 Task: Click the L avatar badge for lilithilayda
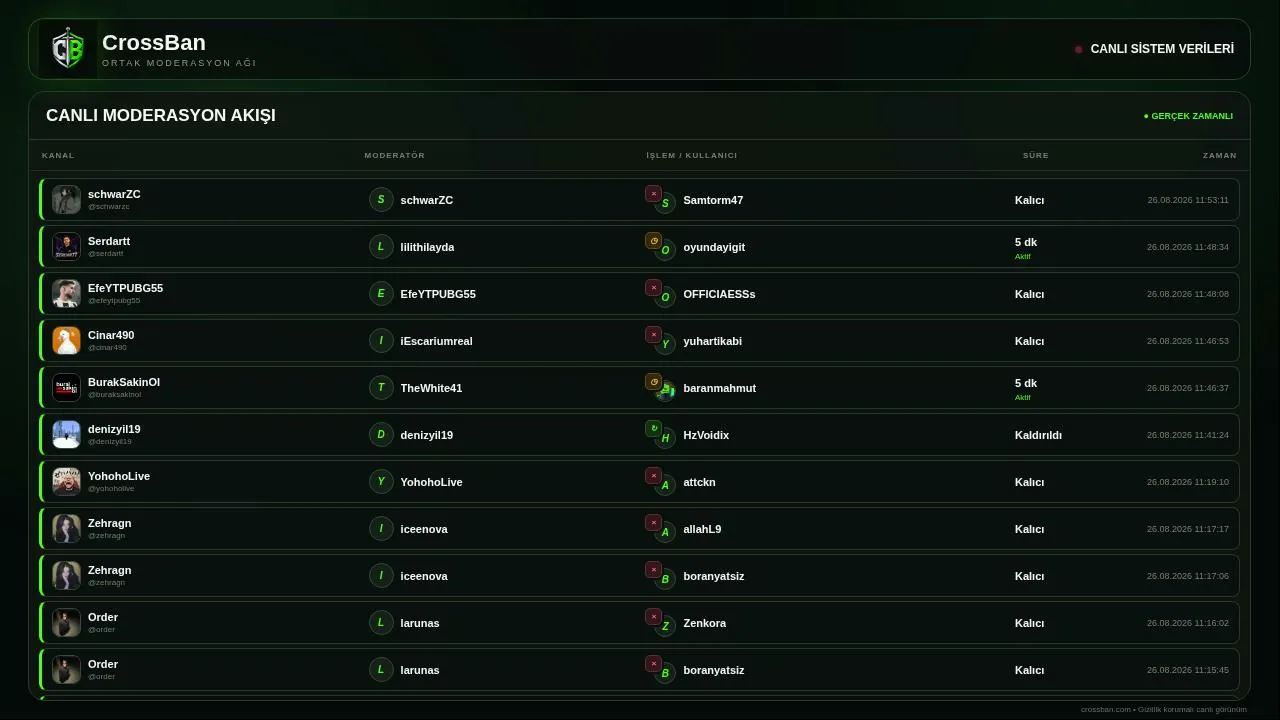coord(381,247)
